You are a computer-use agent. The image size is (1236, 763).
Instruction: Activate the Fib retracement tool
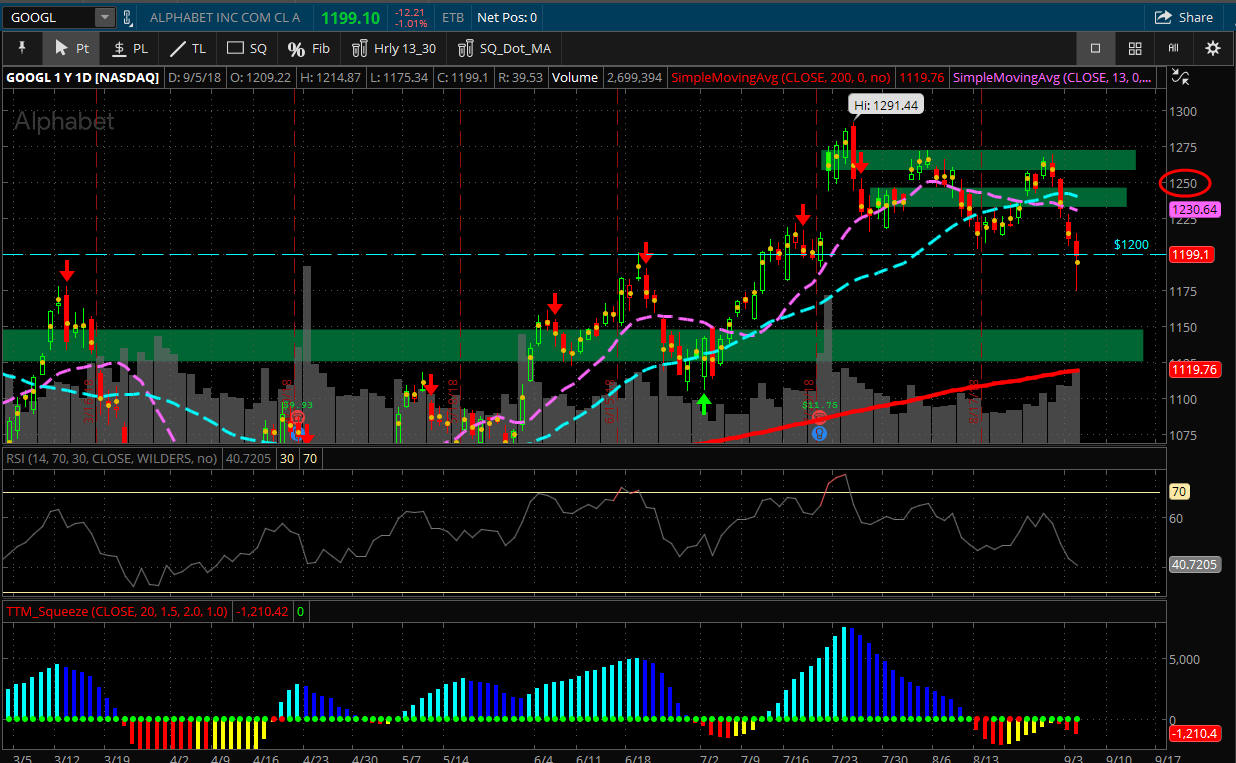tap(308, 48)
